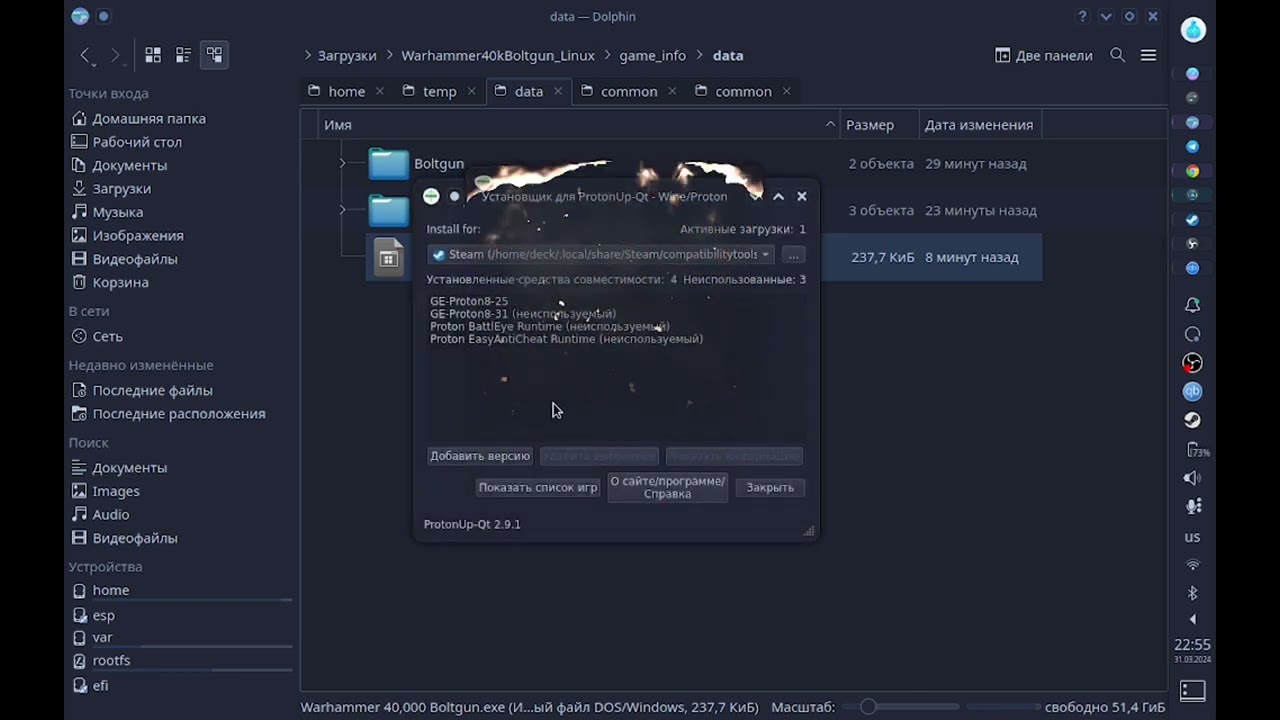Switch Dolphin to icons view mode

click(x=153, y=56)
